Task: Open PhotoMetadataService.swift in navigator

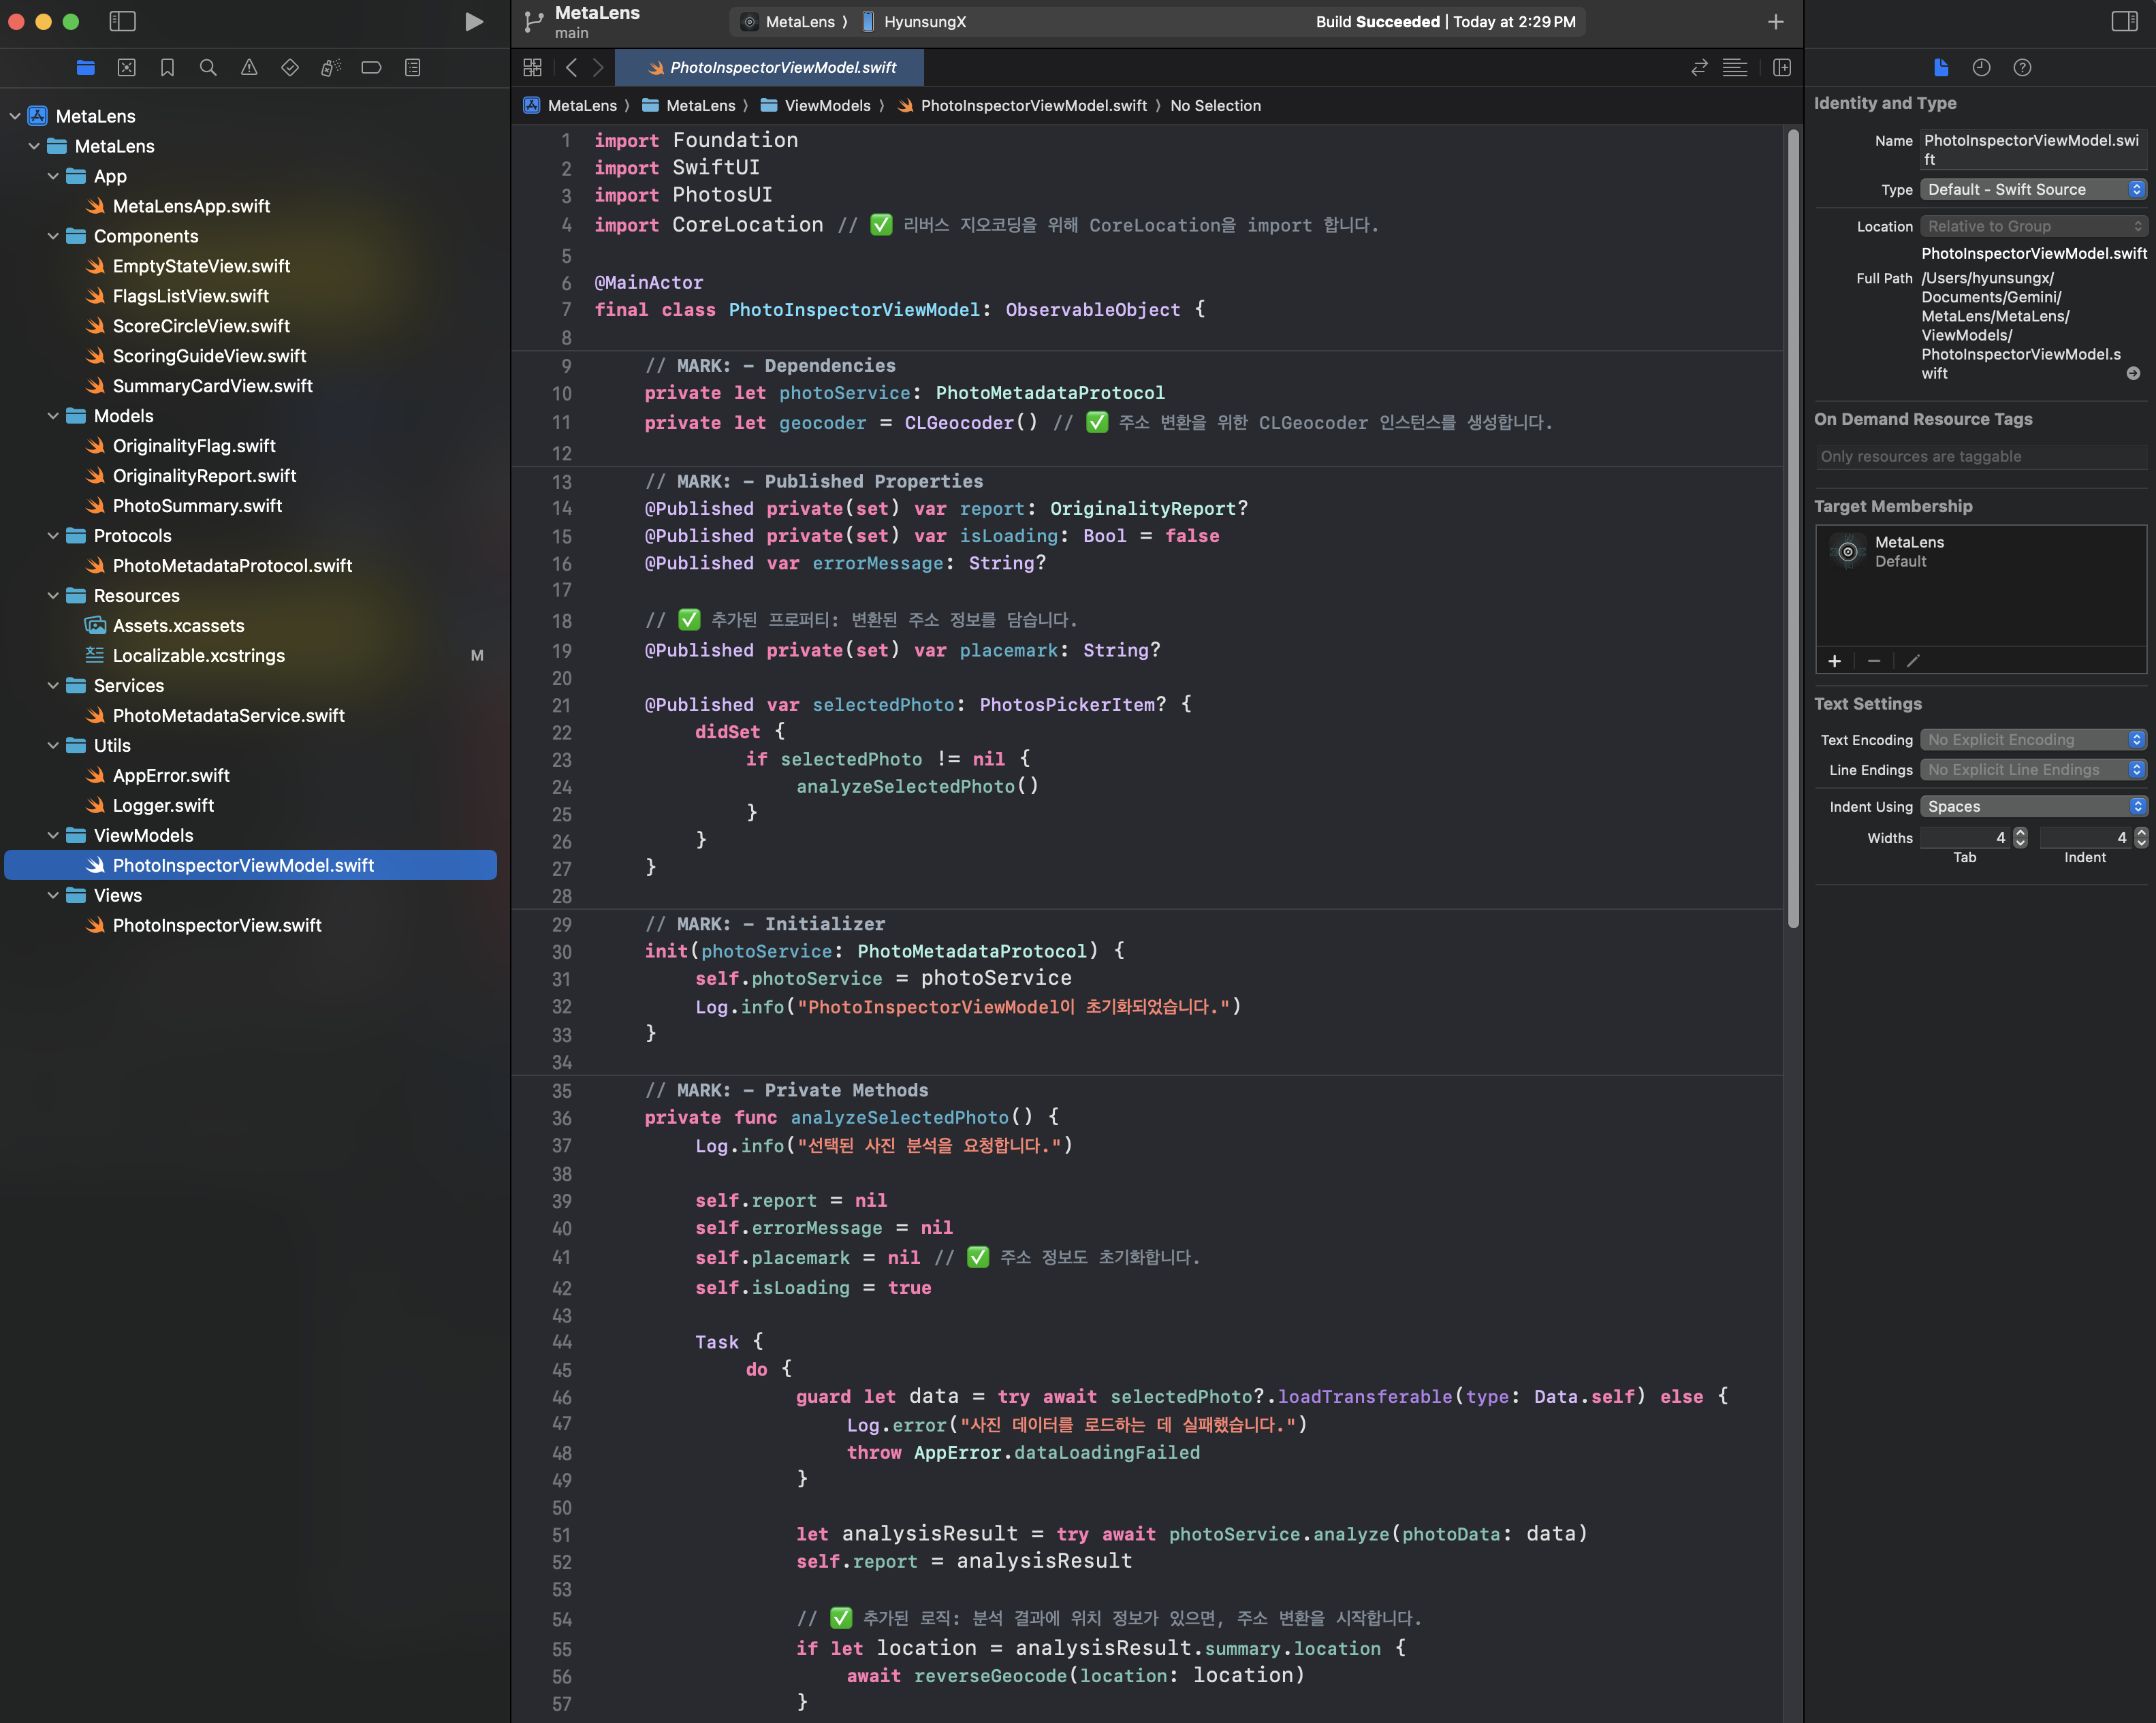Action: 228,715
